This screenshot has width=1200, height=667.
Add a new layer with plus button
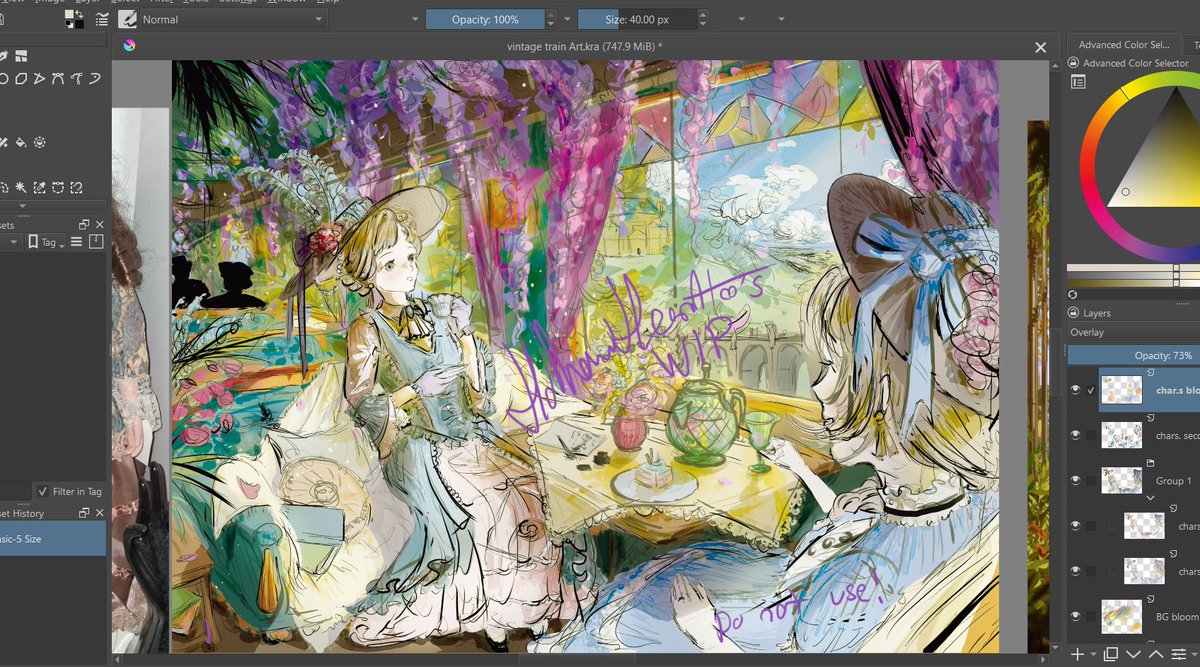(1077, 654)
